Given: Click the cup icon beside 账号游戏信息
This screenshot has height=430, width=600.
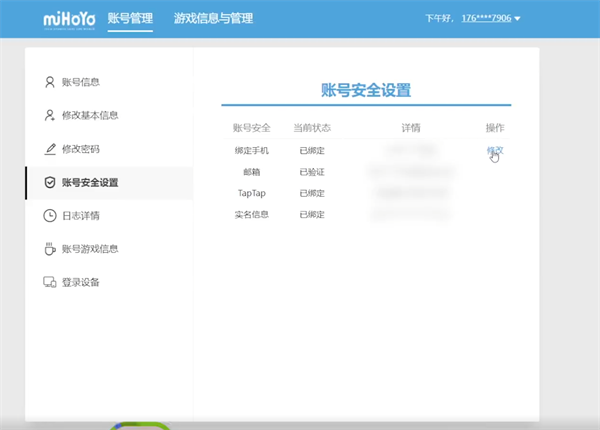Looking at the screenshot, I should (50, 248).
